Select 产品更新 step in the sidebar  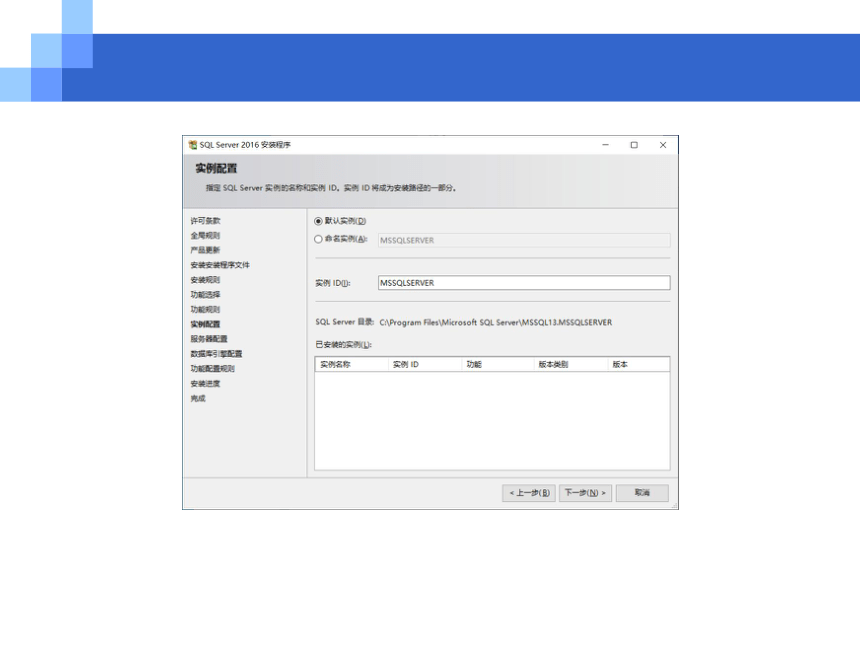205,250
